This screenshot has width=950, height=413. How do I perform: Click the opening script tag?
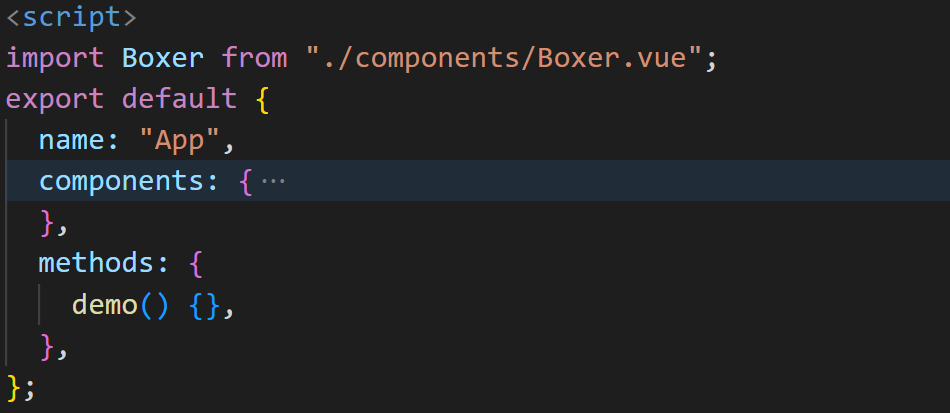(x=72, y=16)
